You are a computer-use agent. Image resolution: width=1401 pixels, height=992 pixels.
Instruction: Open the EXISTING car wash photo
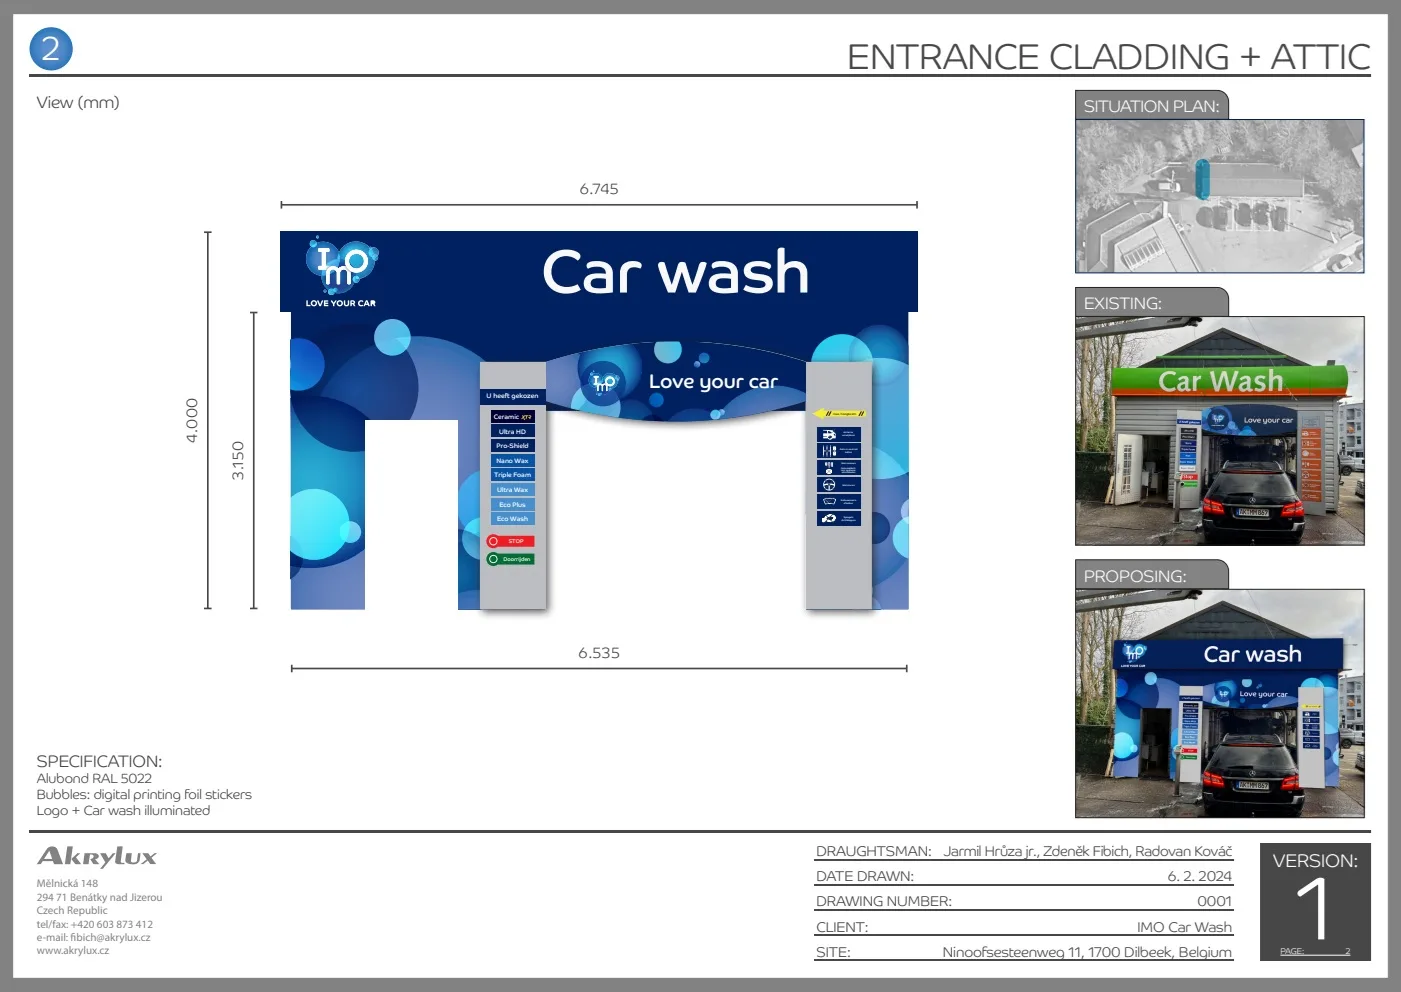click(1219, 431)
